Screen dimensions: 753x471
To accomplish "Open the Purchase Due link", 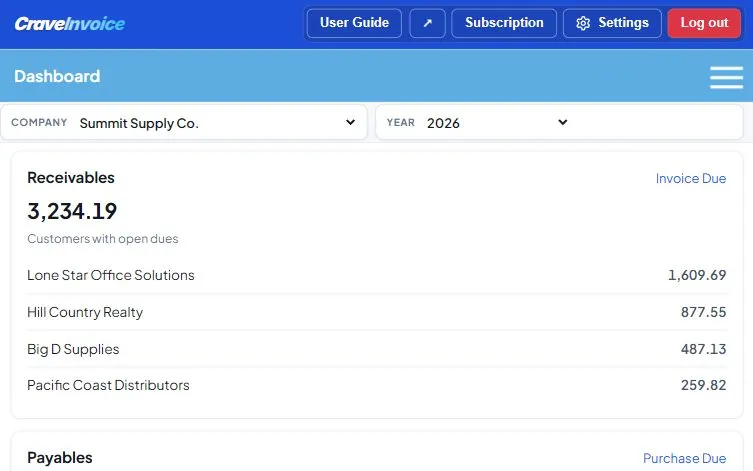I will (x=684, y=459).
